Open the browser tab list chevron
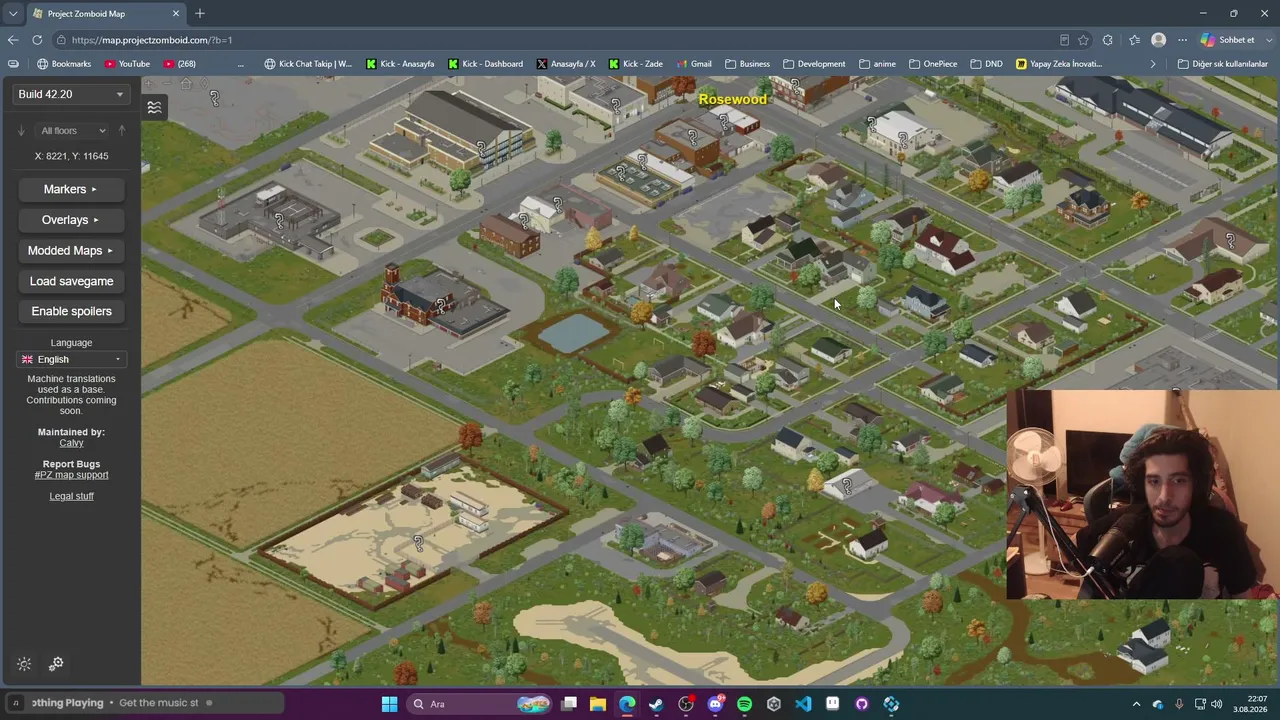The image size is (1280, 720). [12, 14]
